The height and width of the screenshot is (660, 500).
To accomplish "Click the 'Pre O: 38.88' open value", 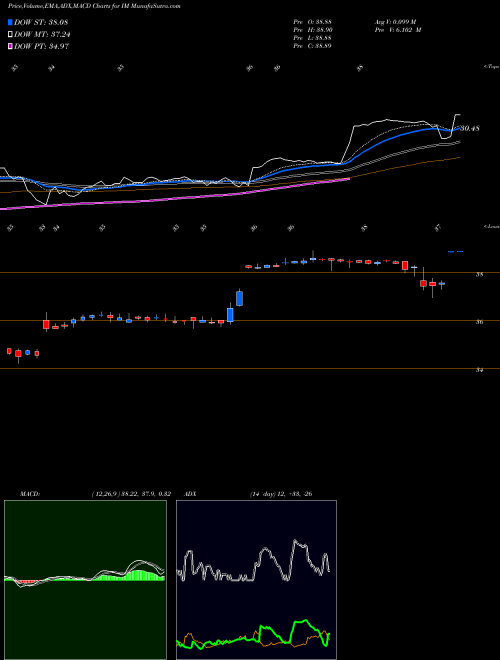I will (313, 22).
